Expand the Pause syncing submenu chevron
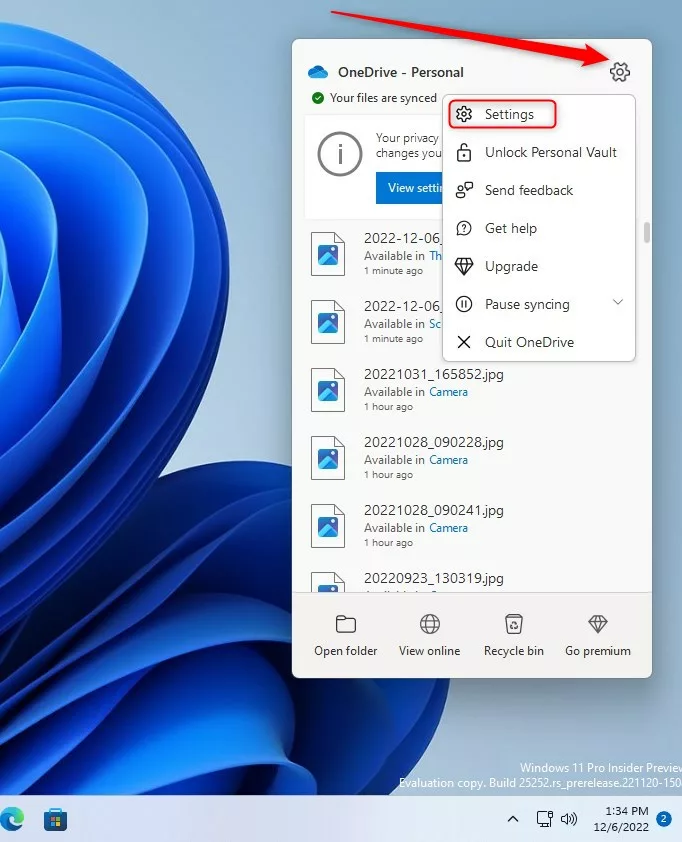 (618, 303)
